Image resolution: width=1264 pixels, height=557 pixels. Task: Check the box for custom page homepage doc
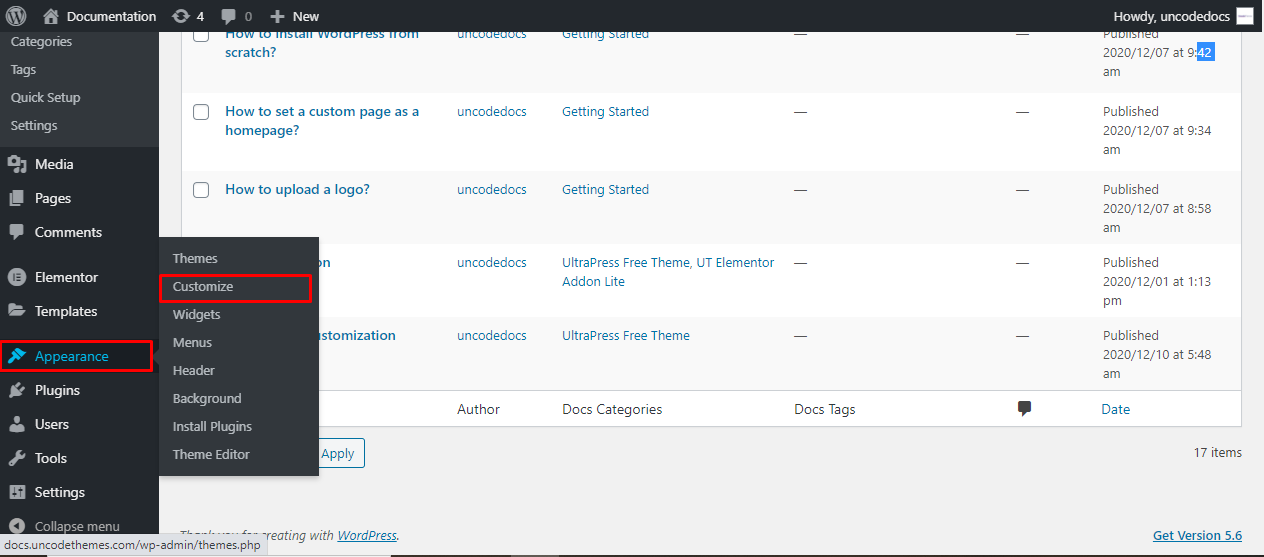pos(201,112)
